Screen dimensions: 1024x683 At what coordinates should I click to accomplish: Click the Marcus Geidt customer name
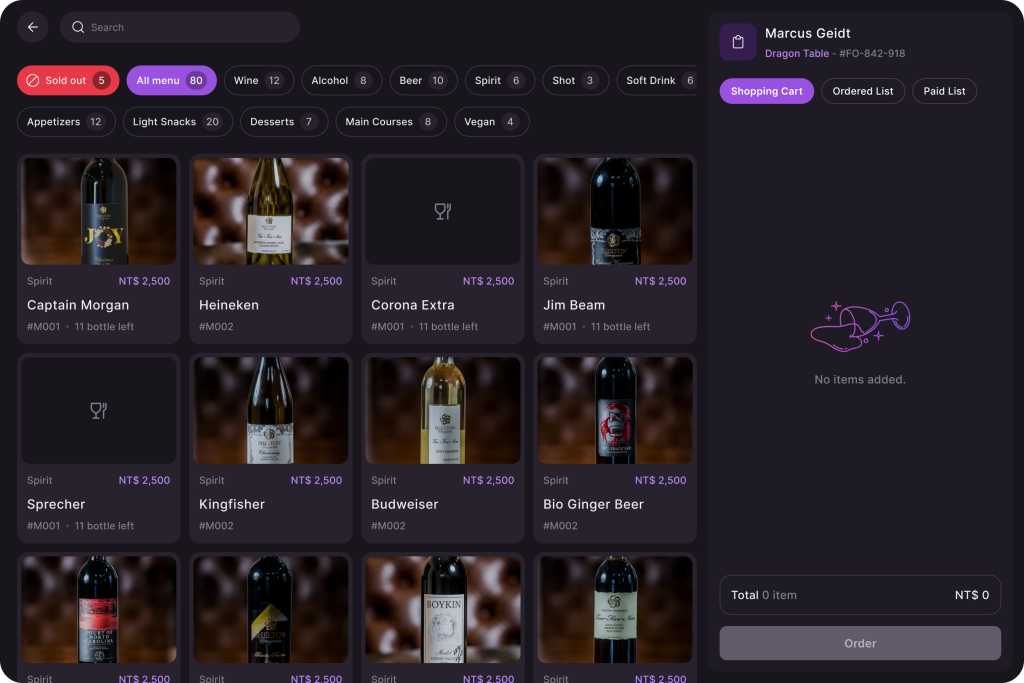(807, 33)
